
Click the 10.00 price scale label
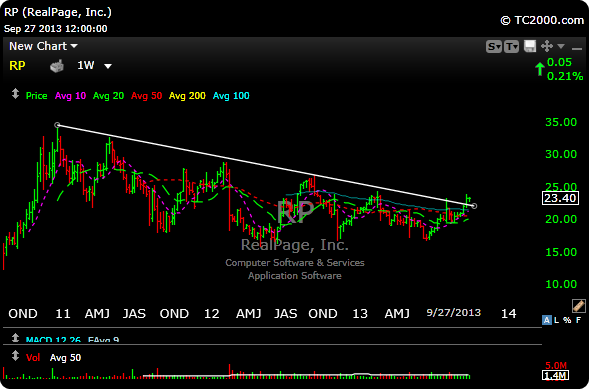pyautogui.click(x=561, y=284)
